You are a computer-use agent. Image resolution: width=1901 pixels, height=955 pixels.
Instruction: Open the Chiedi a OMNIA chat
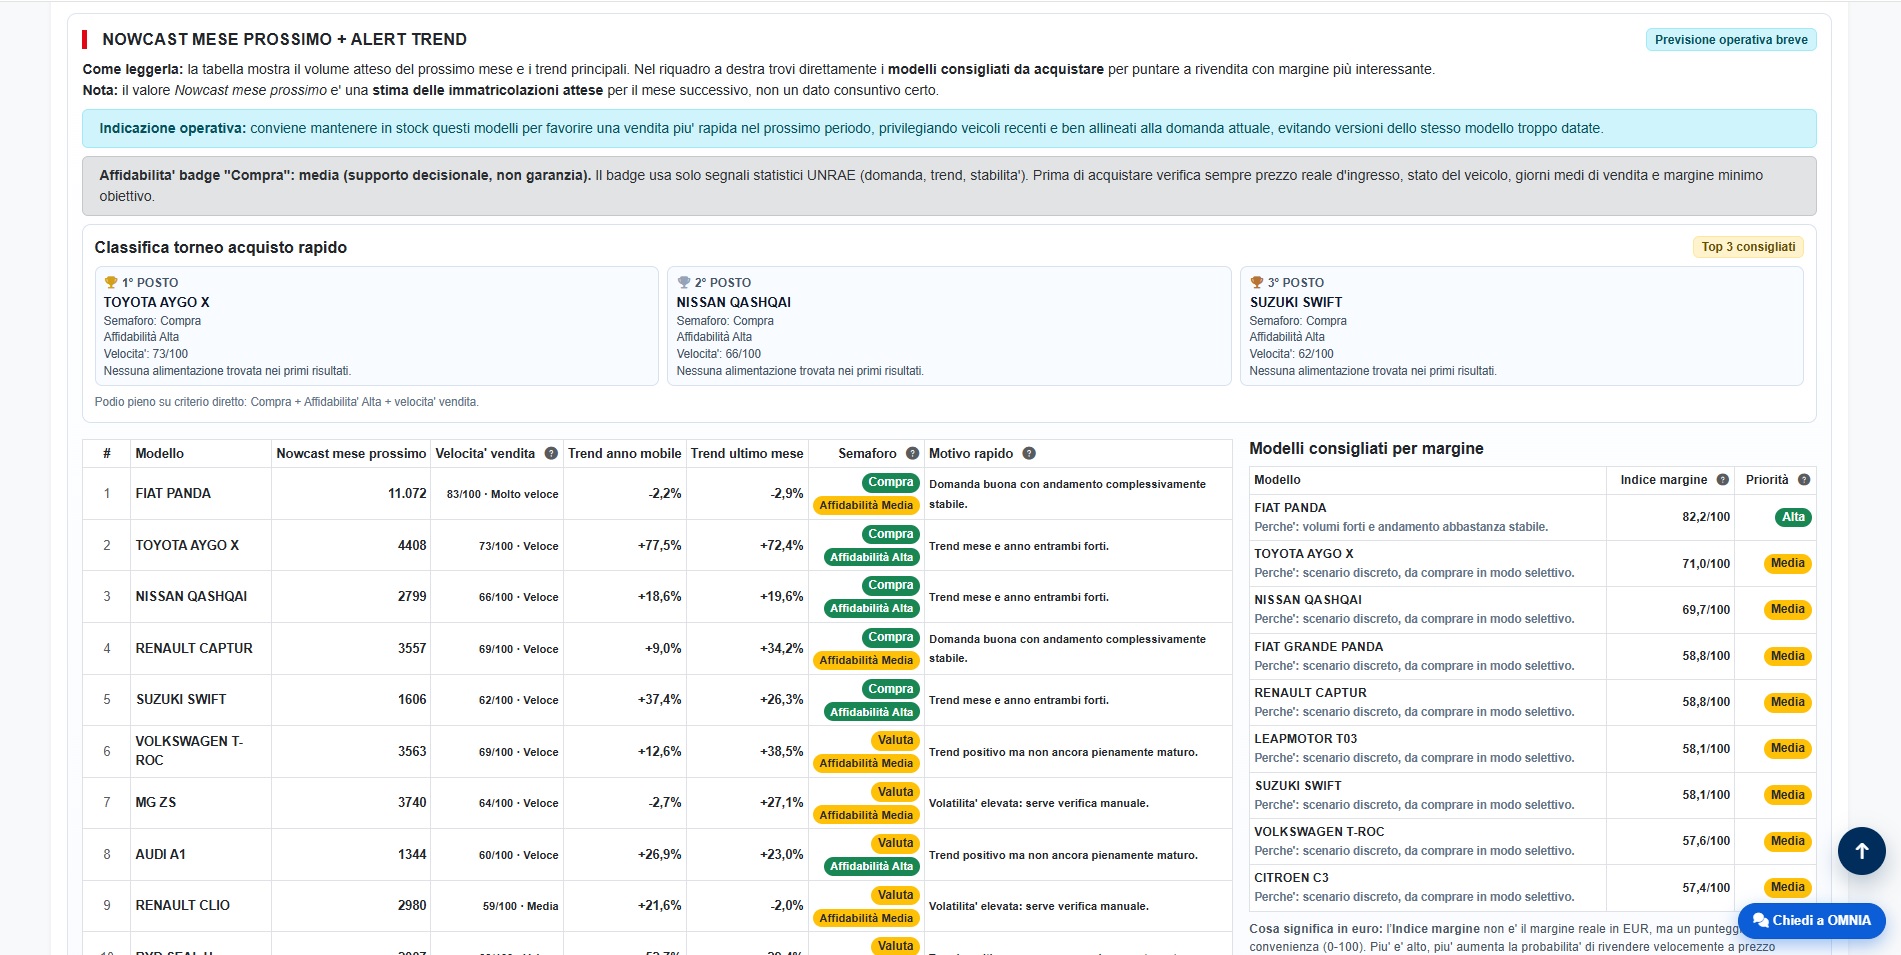(1811, 920)
